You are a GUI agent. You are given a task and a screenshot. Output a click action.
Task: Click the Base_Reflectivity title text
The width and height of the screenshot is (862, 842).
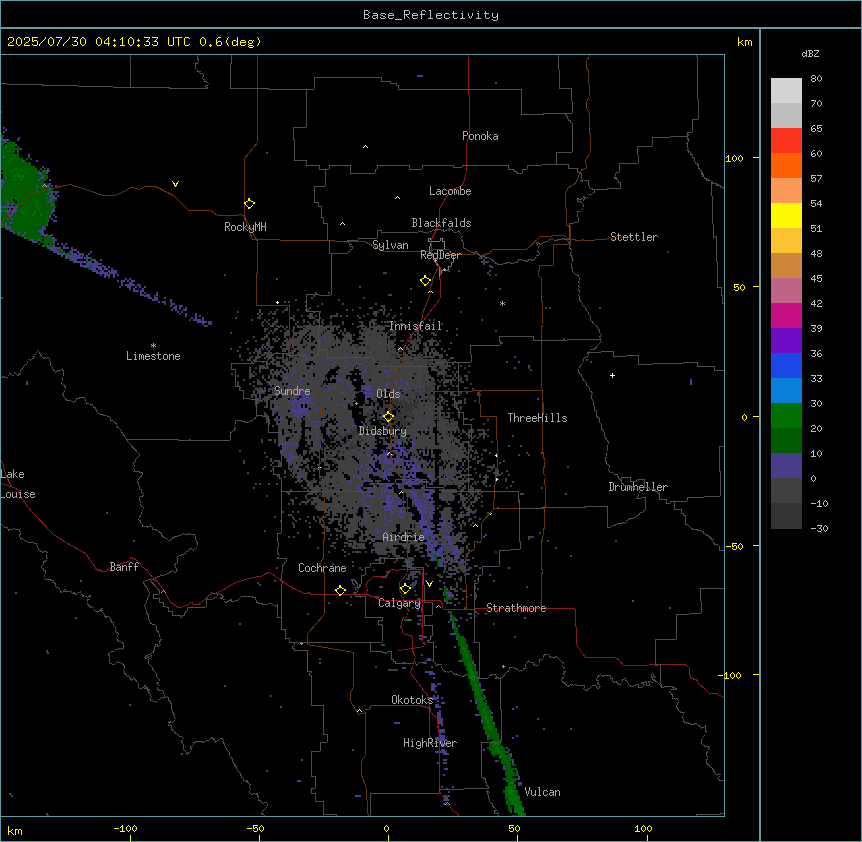431,15
